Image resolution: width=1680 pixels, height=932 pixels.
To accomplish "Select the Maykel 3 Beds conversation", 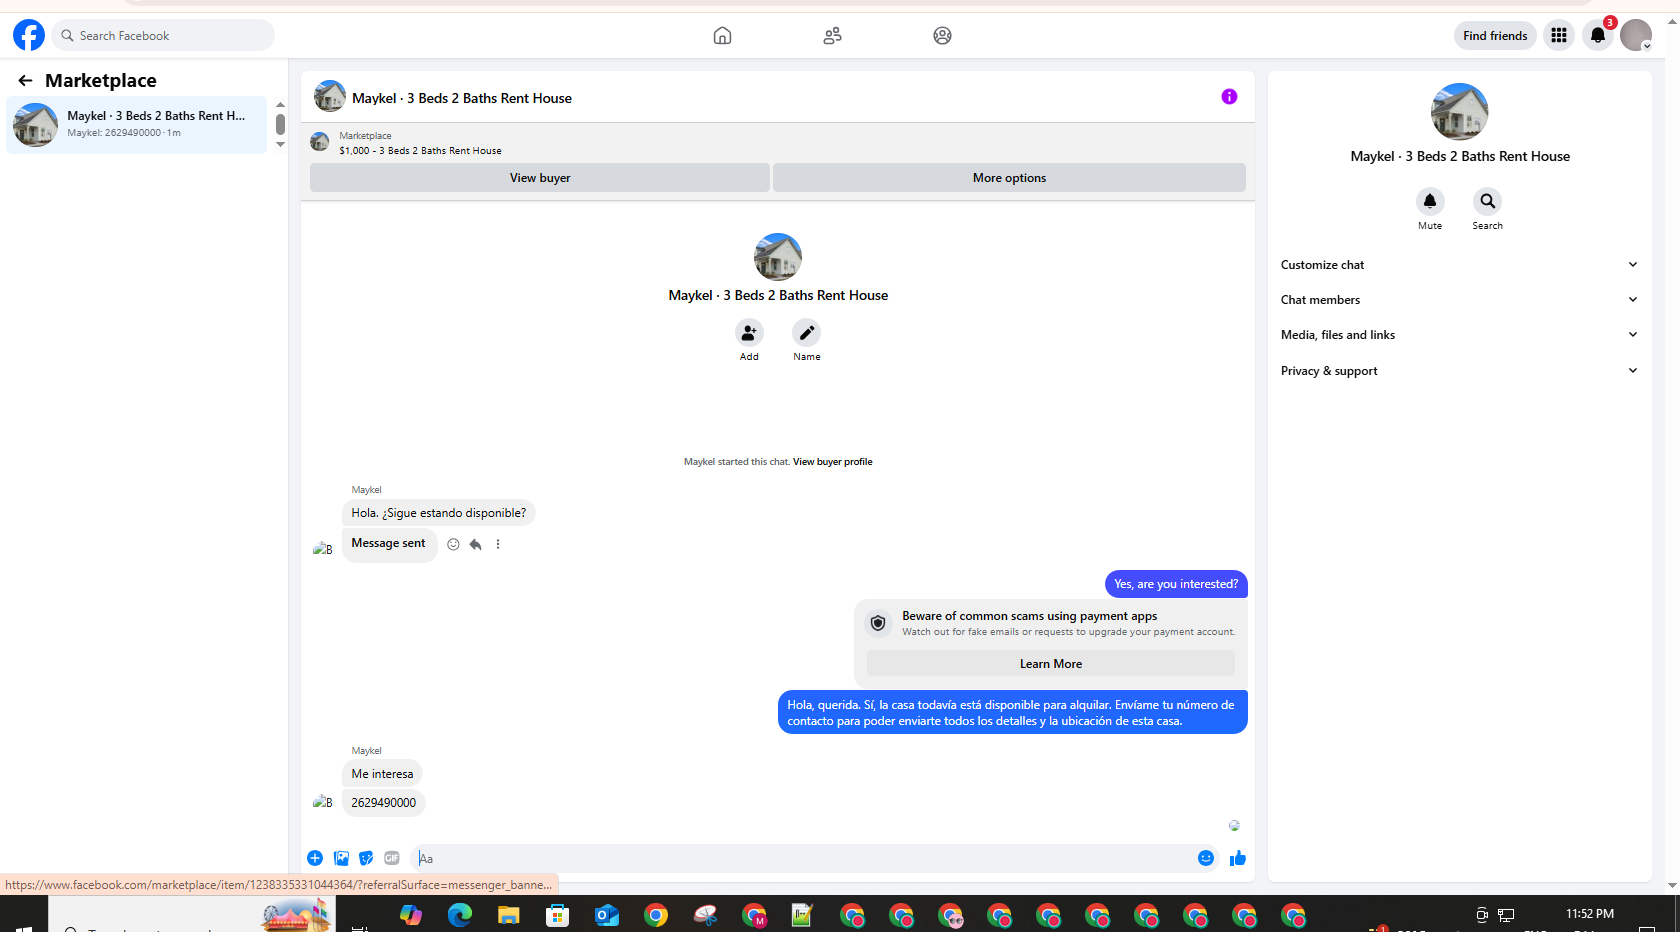I will click(137, 125).
